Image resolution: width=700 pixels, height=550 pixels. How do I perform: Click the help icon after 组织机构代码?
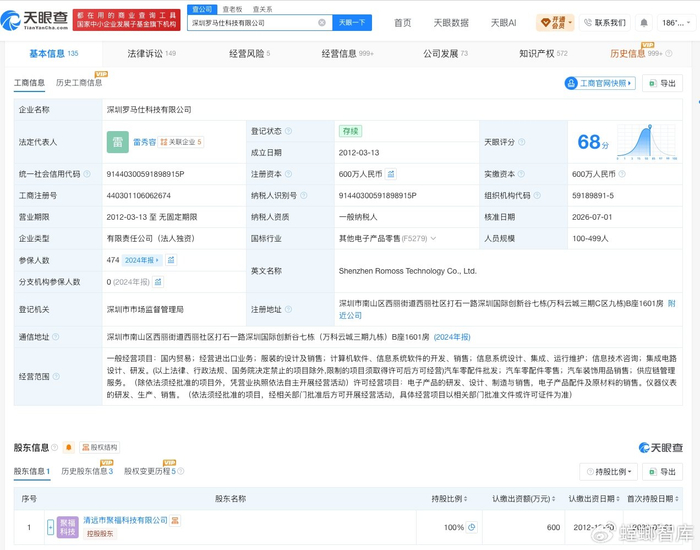(x=537, y=195)
